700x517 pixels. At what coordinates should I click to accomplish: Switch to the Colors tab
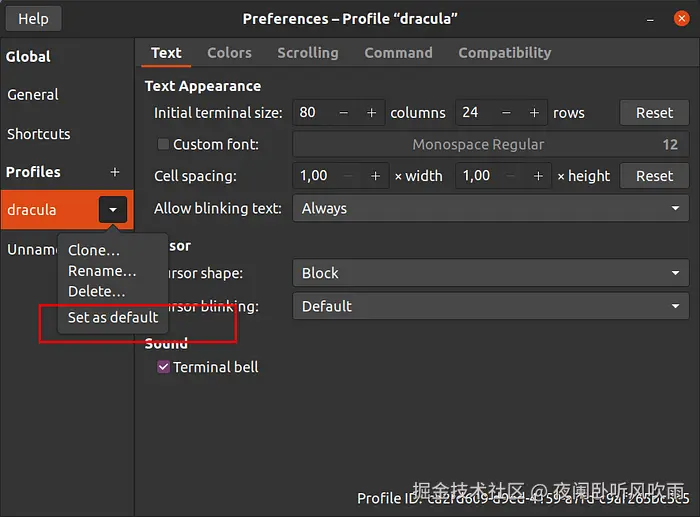(229, 53)
